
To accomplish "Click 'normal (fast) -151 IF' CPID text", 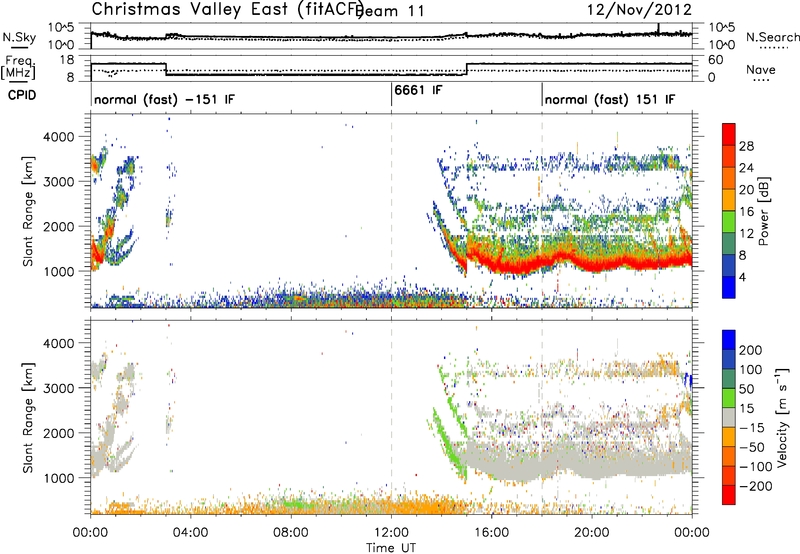I will pyautogui.click(x=164, y=99).
